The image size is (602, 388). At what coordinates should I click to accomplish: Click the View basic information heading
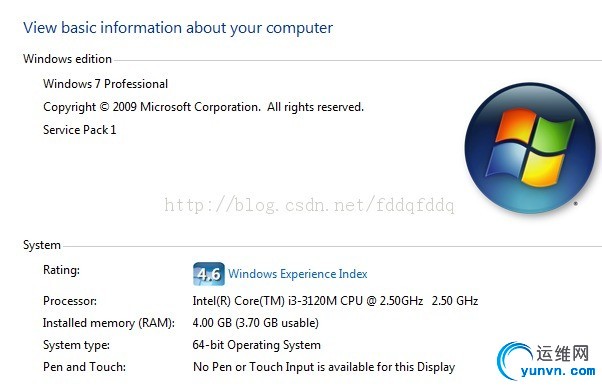point(178,28)
